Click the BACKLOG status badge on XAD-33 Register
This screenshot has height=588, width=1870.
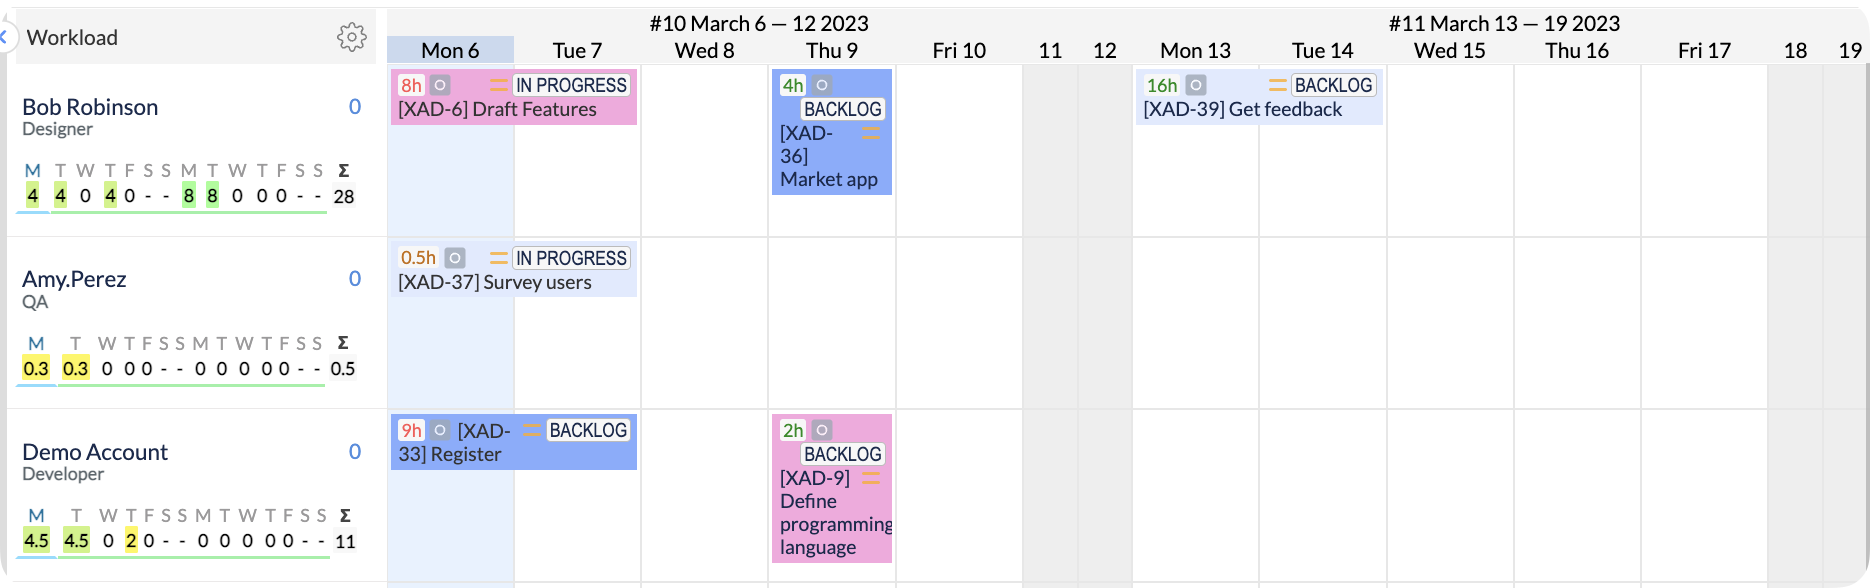589,430
